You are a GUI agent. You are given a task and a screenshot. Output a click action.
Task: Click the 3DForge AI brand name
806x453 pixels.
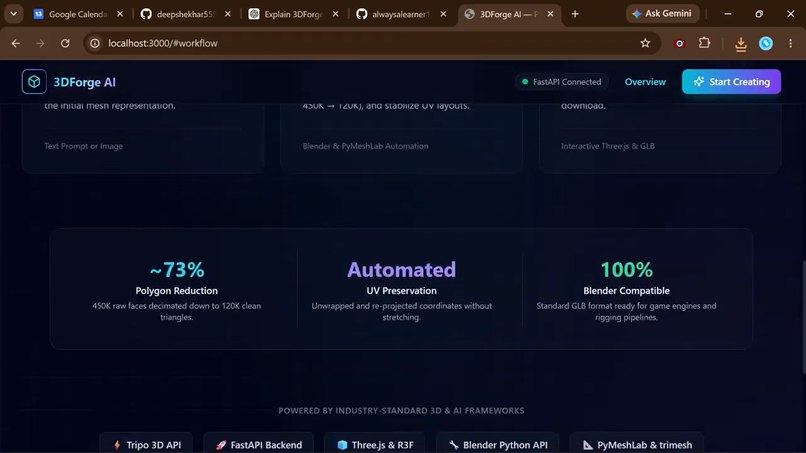[x=85, y=82]
